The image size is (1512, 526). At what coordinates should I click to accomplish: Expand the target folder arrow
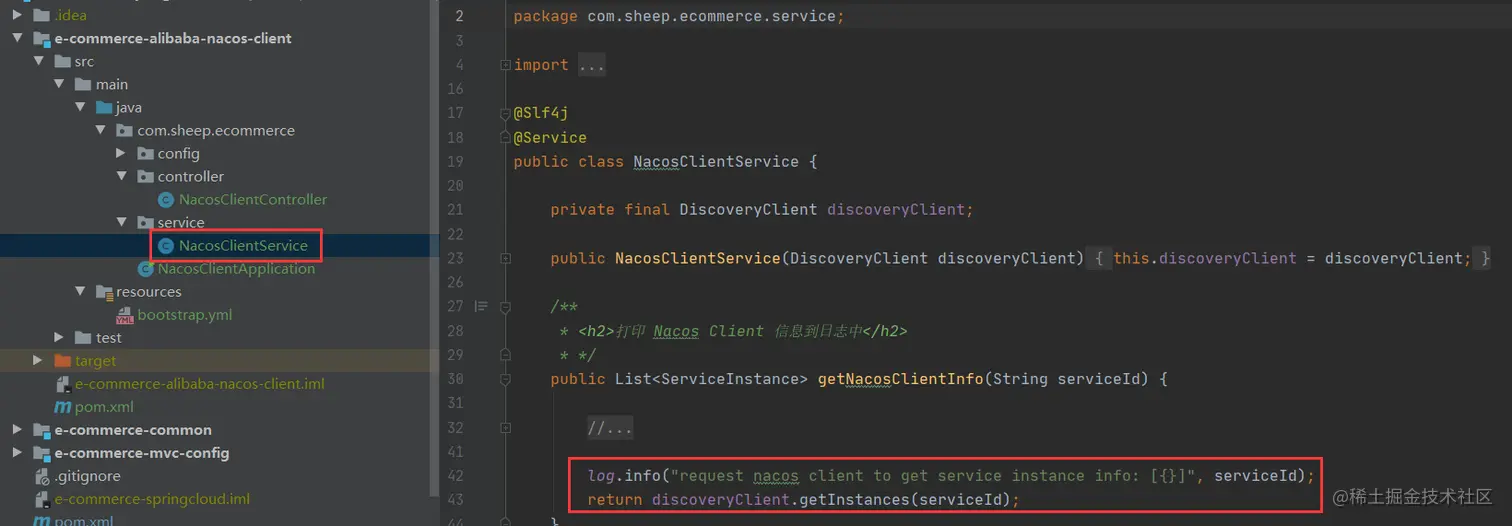click(38, 360)
